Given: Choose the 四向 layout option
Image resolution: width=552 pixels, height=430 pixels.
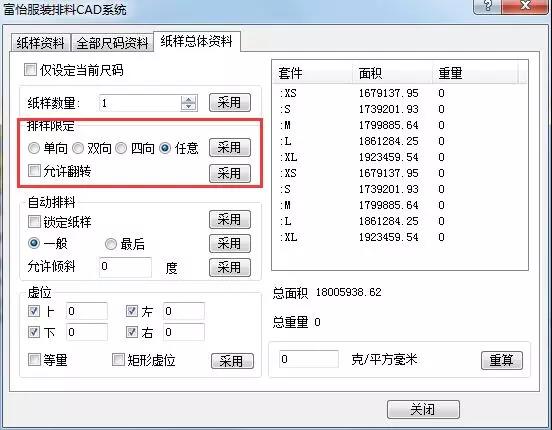Looking at the screenshot, I should [121, 148].
